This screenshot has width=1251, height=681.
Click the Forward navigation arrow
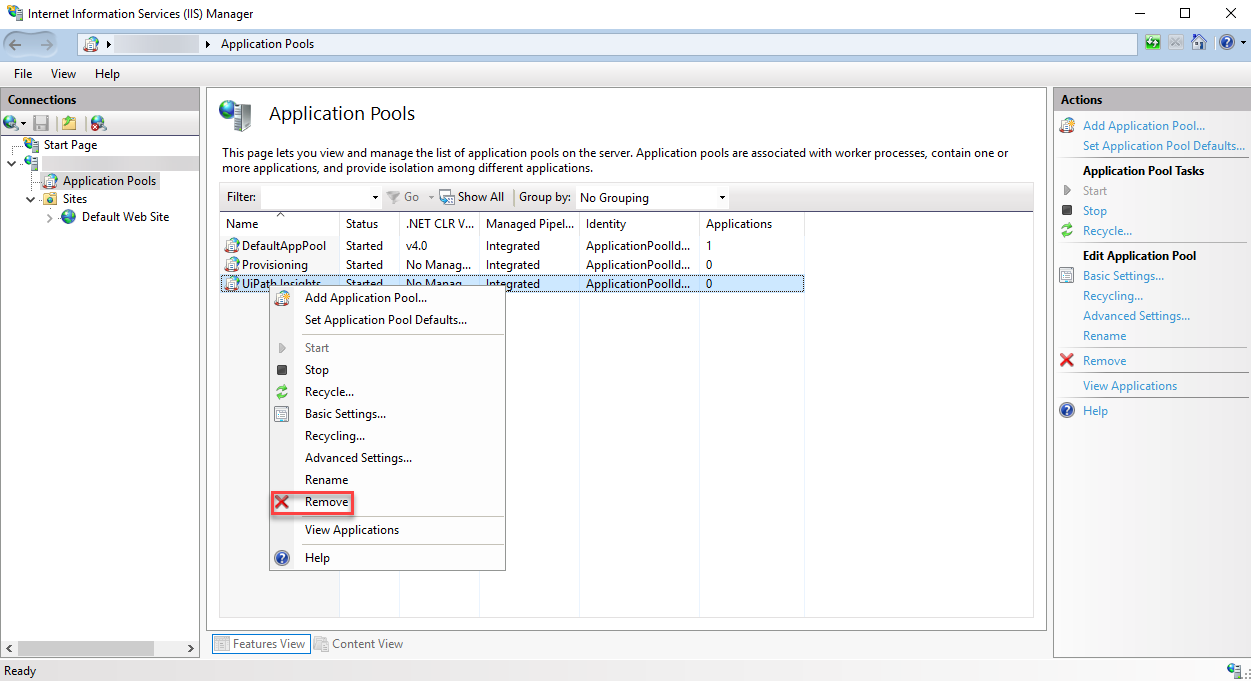point(47,43)
